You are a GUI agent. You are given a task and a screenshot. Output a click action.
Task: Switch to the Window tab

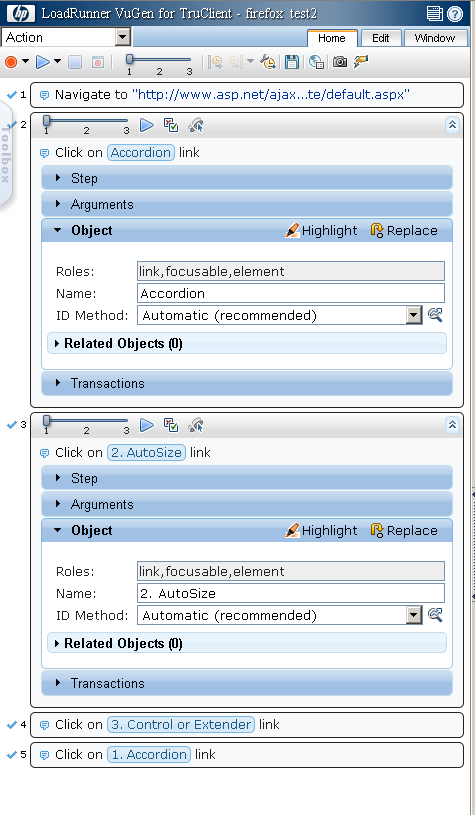tap(434, 38)
